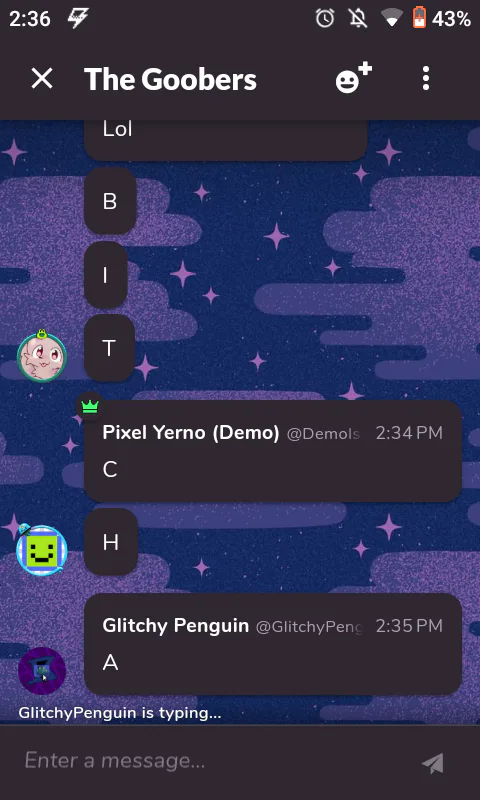The height and width of the screenshot is (800, 480).
Task: Focus the Enter a message field
Action: [x=214, y=761]
